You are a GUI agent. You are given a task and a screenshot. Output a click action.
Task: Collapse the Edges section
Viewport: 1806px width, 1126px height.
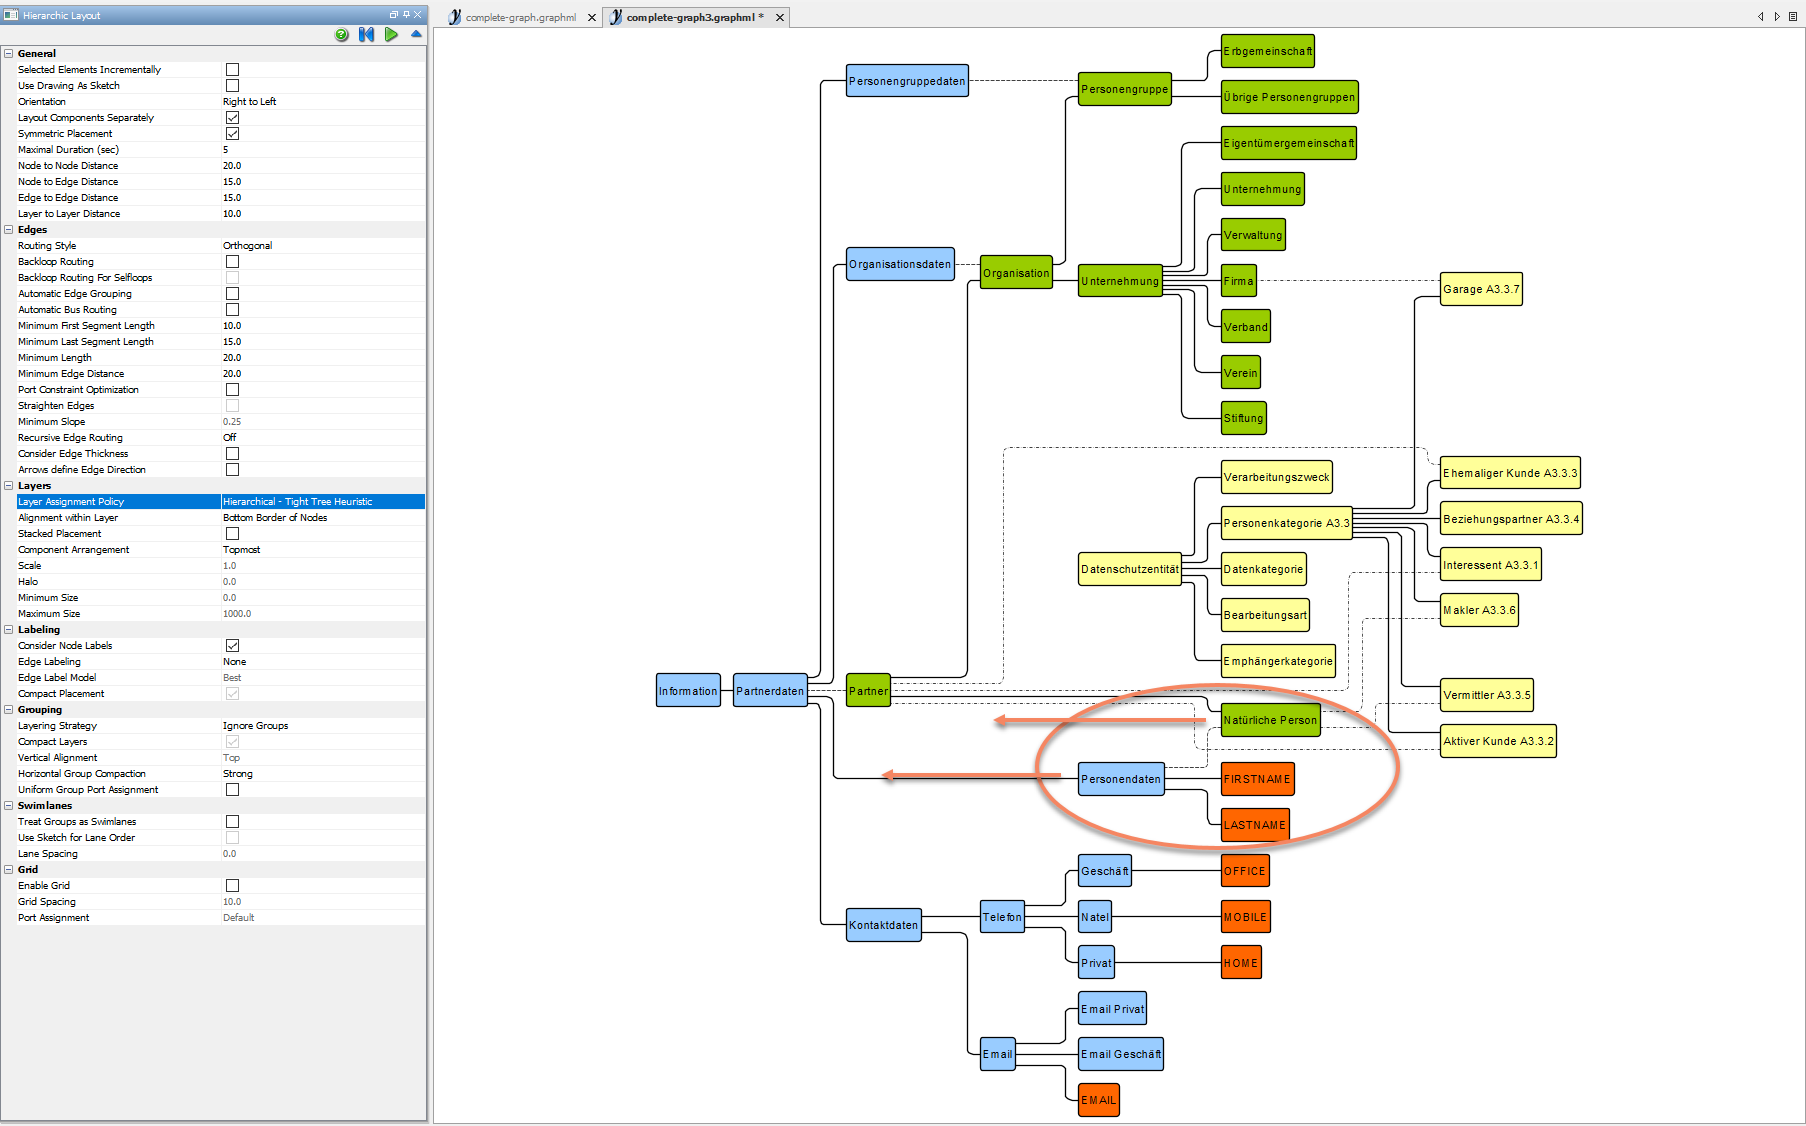pos(9,230)
